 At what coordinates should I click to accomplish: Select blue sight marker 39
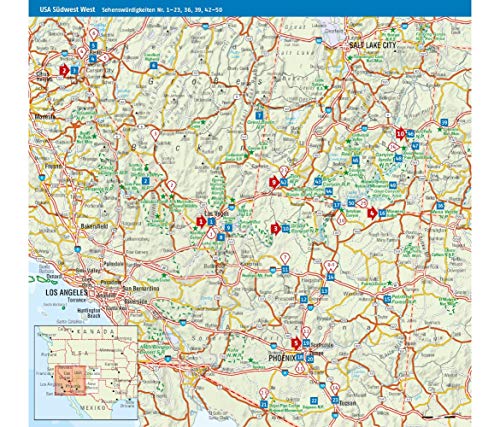tap(444, 122)
